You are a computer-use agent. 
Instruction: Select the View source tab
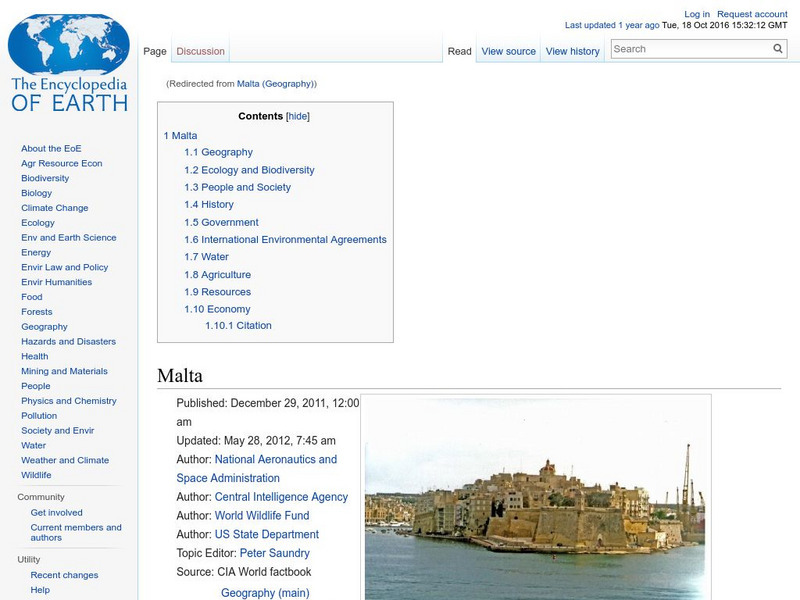[508, 50]
